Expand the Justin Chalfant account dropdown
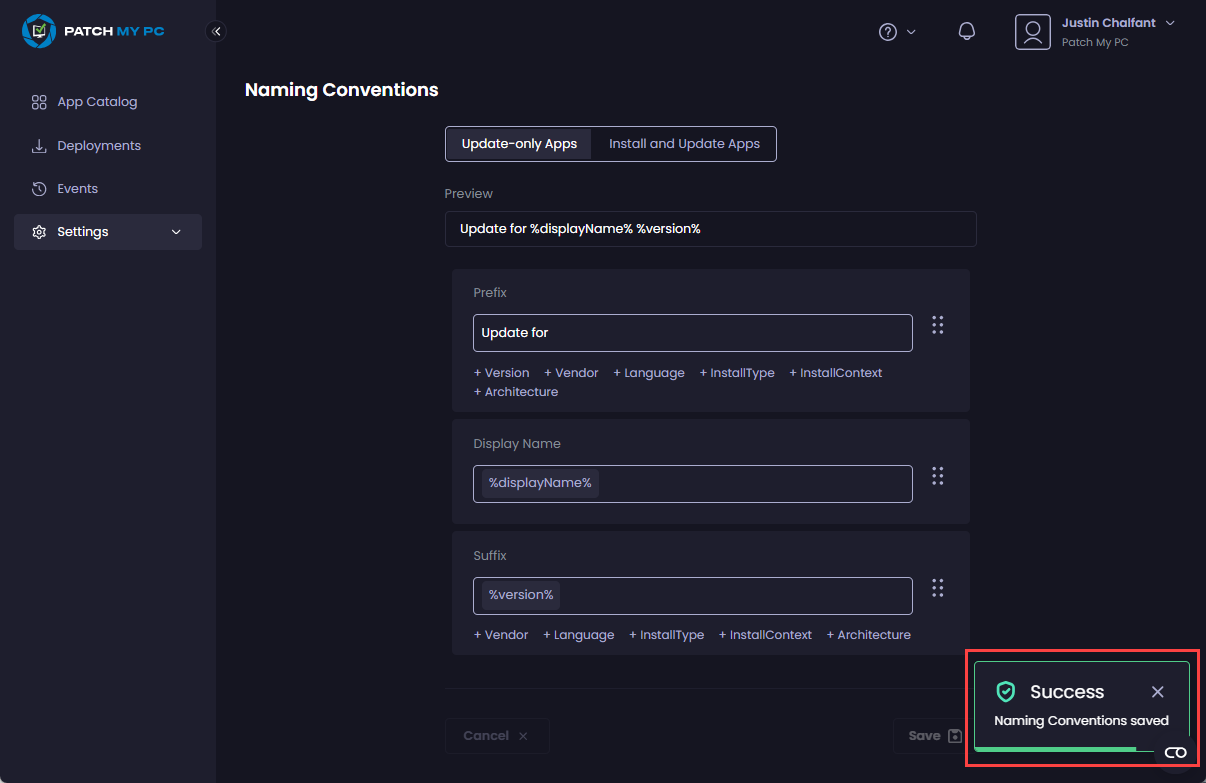 click(1170, 22)
